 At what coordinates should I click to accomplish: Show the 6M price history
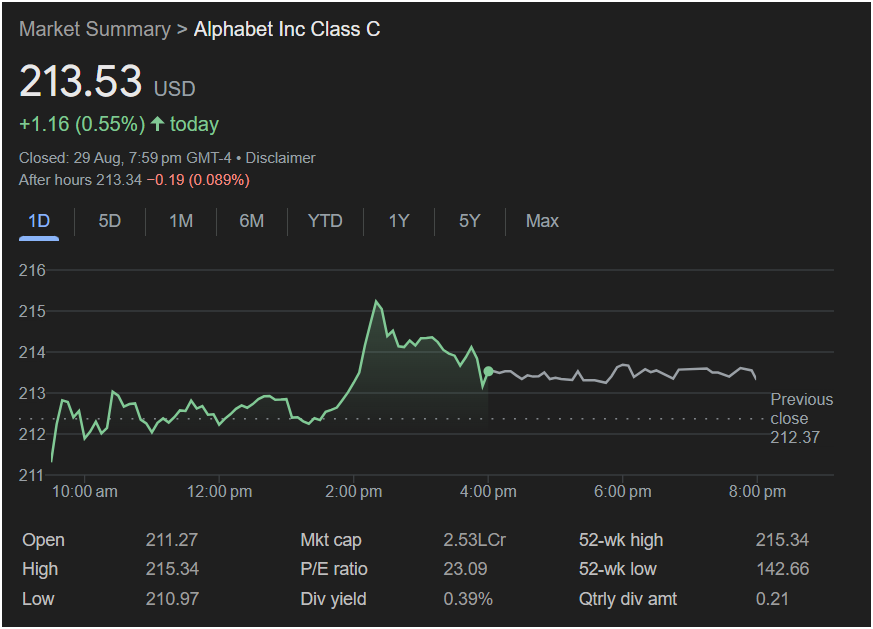pyautogui.click(x=252, y=221)
